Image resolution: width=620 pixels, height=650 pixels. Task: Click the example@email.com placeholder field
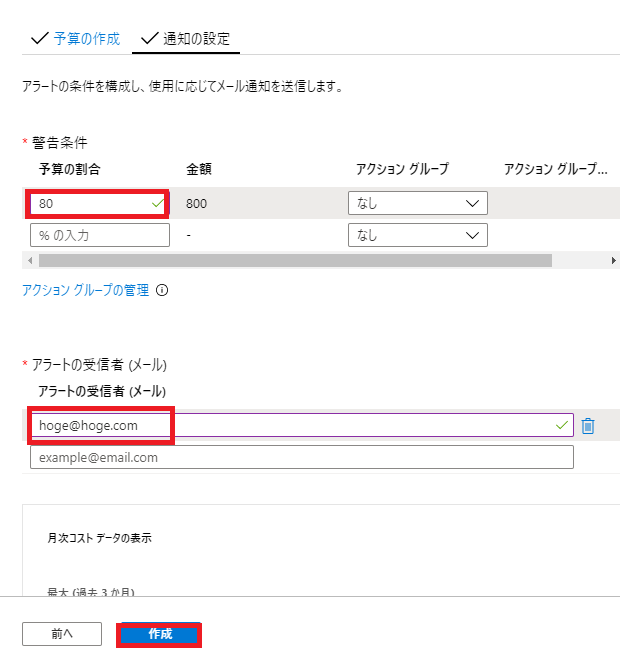tap(302, 457)
